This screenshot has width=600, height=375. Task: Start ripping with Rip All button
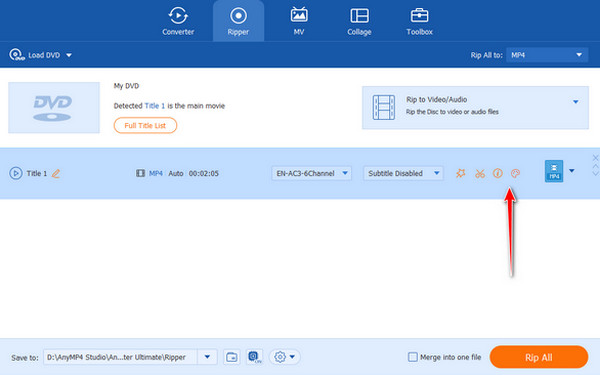(539, 357)
